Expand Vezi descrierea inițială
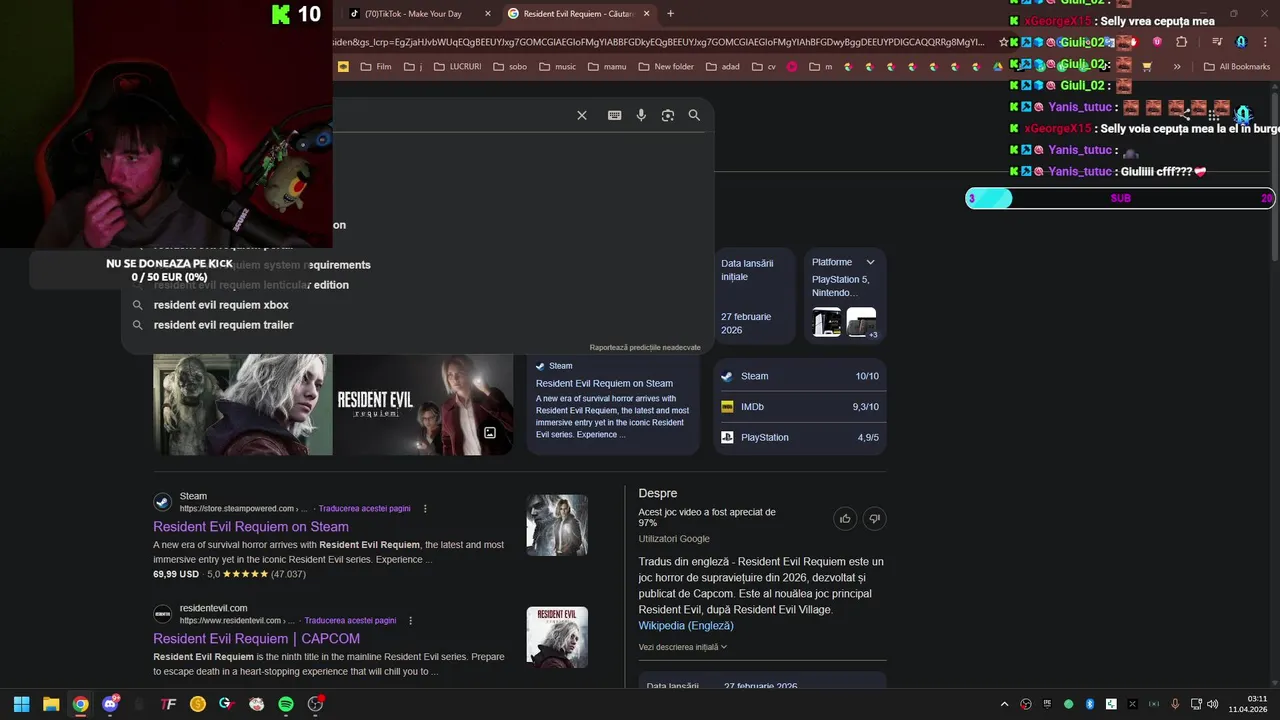 tap(683, 647)
